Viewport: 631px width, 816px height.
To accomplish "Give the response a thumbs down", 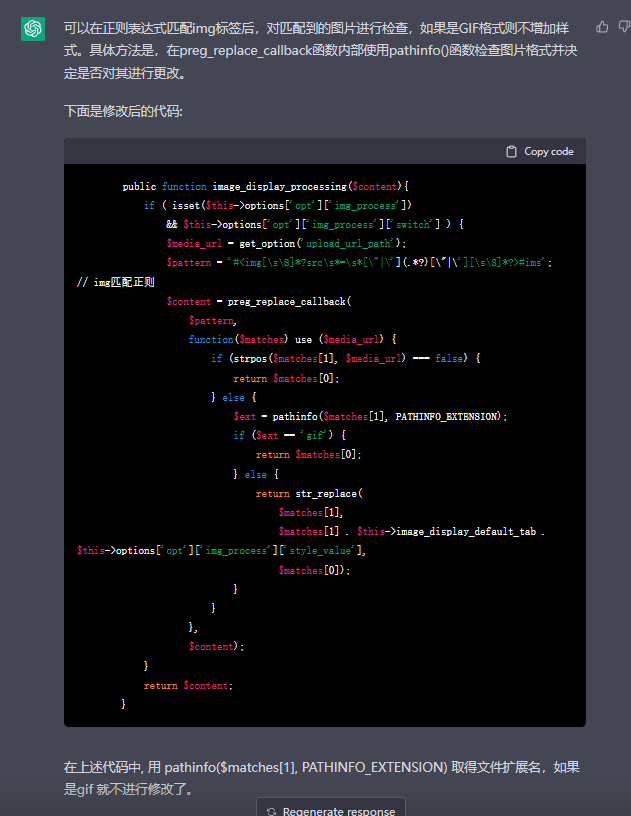I will 624,27.
